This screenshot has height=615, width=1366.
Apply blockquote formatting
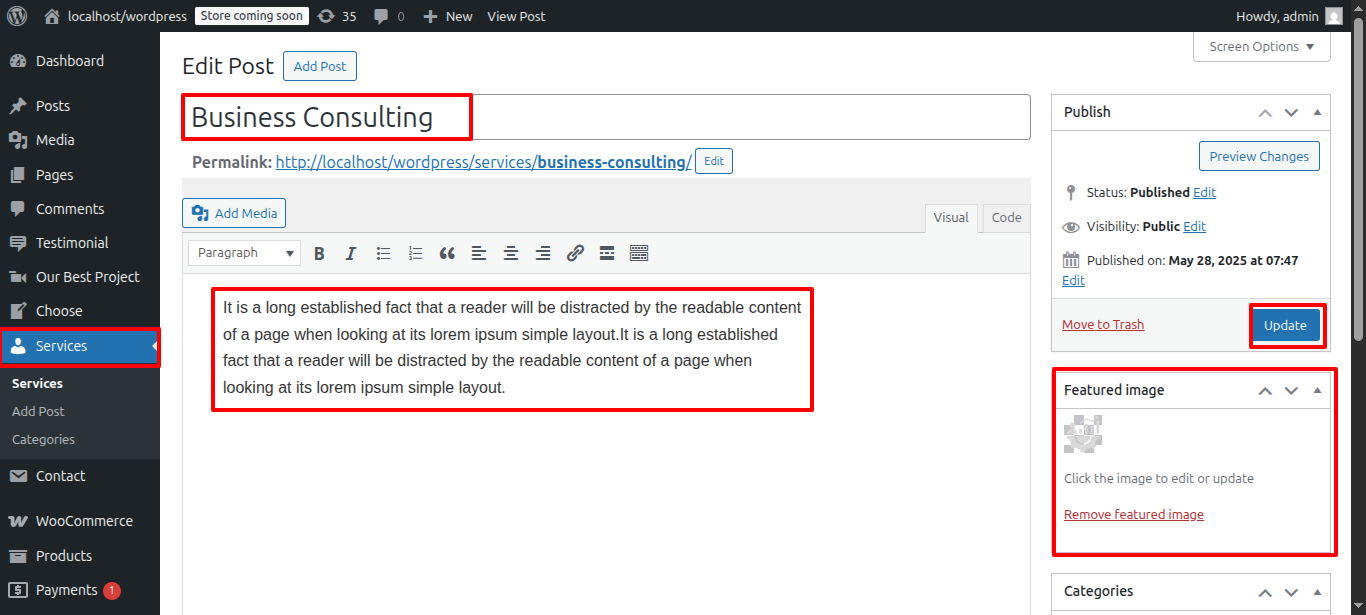click(447, 254)
